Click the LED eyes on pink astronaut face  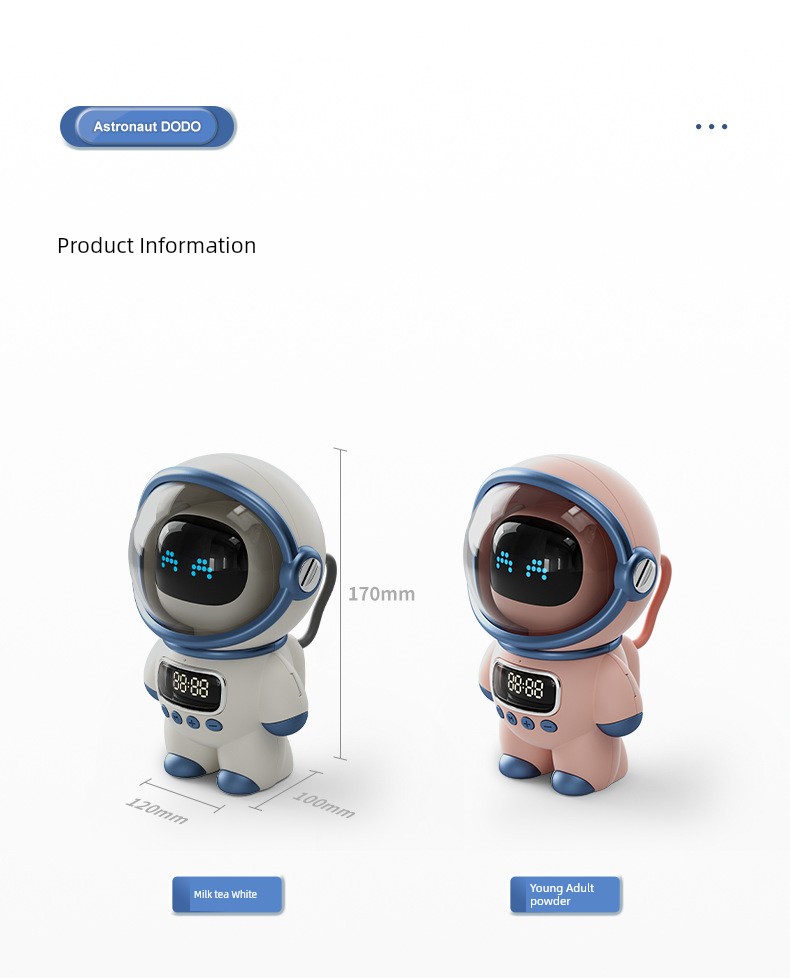click(x=523, y=564)
